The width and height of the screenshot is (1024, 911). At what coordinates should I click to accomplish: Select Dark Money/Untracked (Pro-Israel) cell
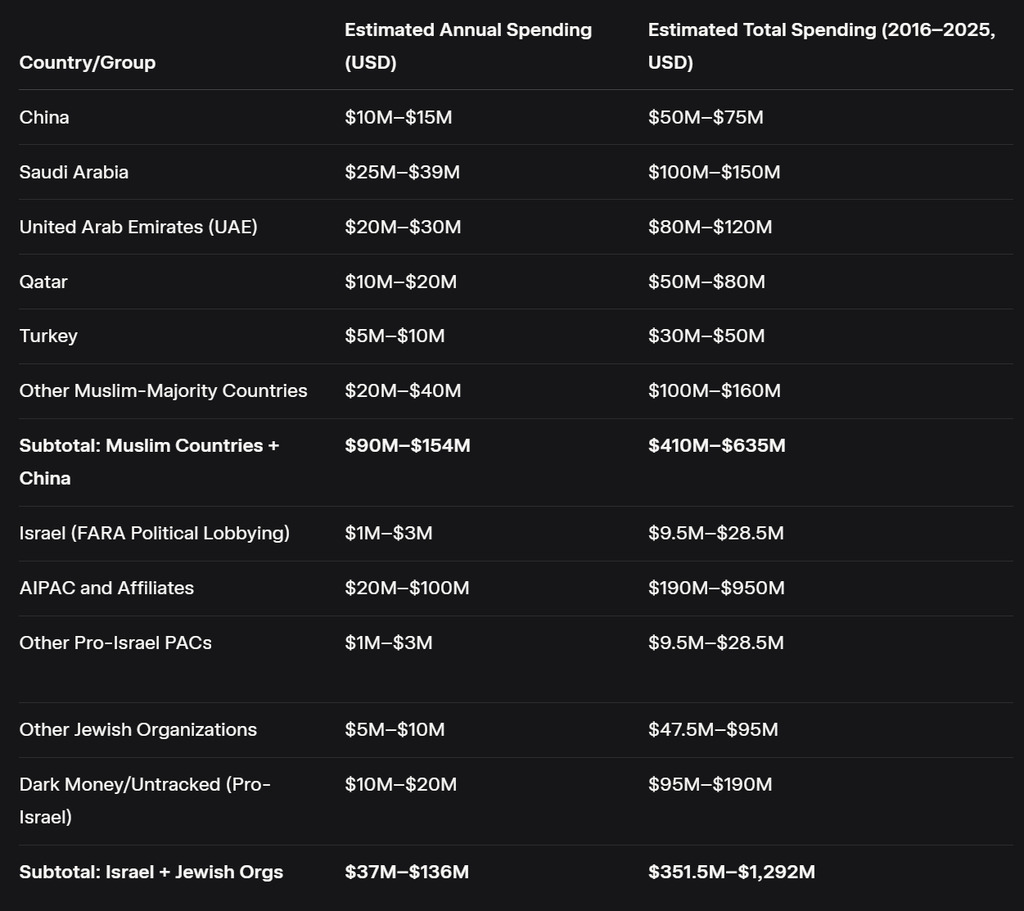145,800
